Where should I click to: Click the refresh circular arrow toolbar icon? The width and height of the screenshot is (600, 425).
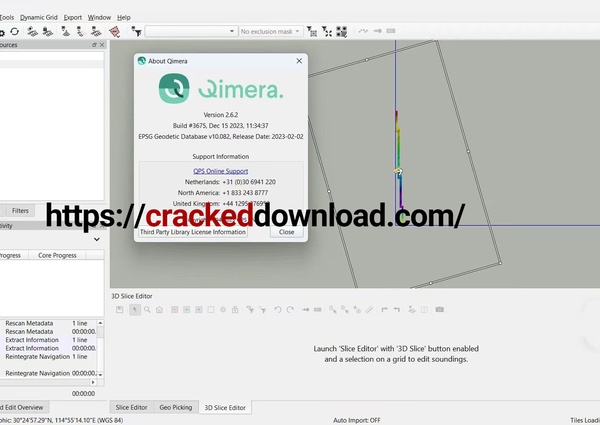pyautogui.click(x=15, y=31)
